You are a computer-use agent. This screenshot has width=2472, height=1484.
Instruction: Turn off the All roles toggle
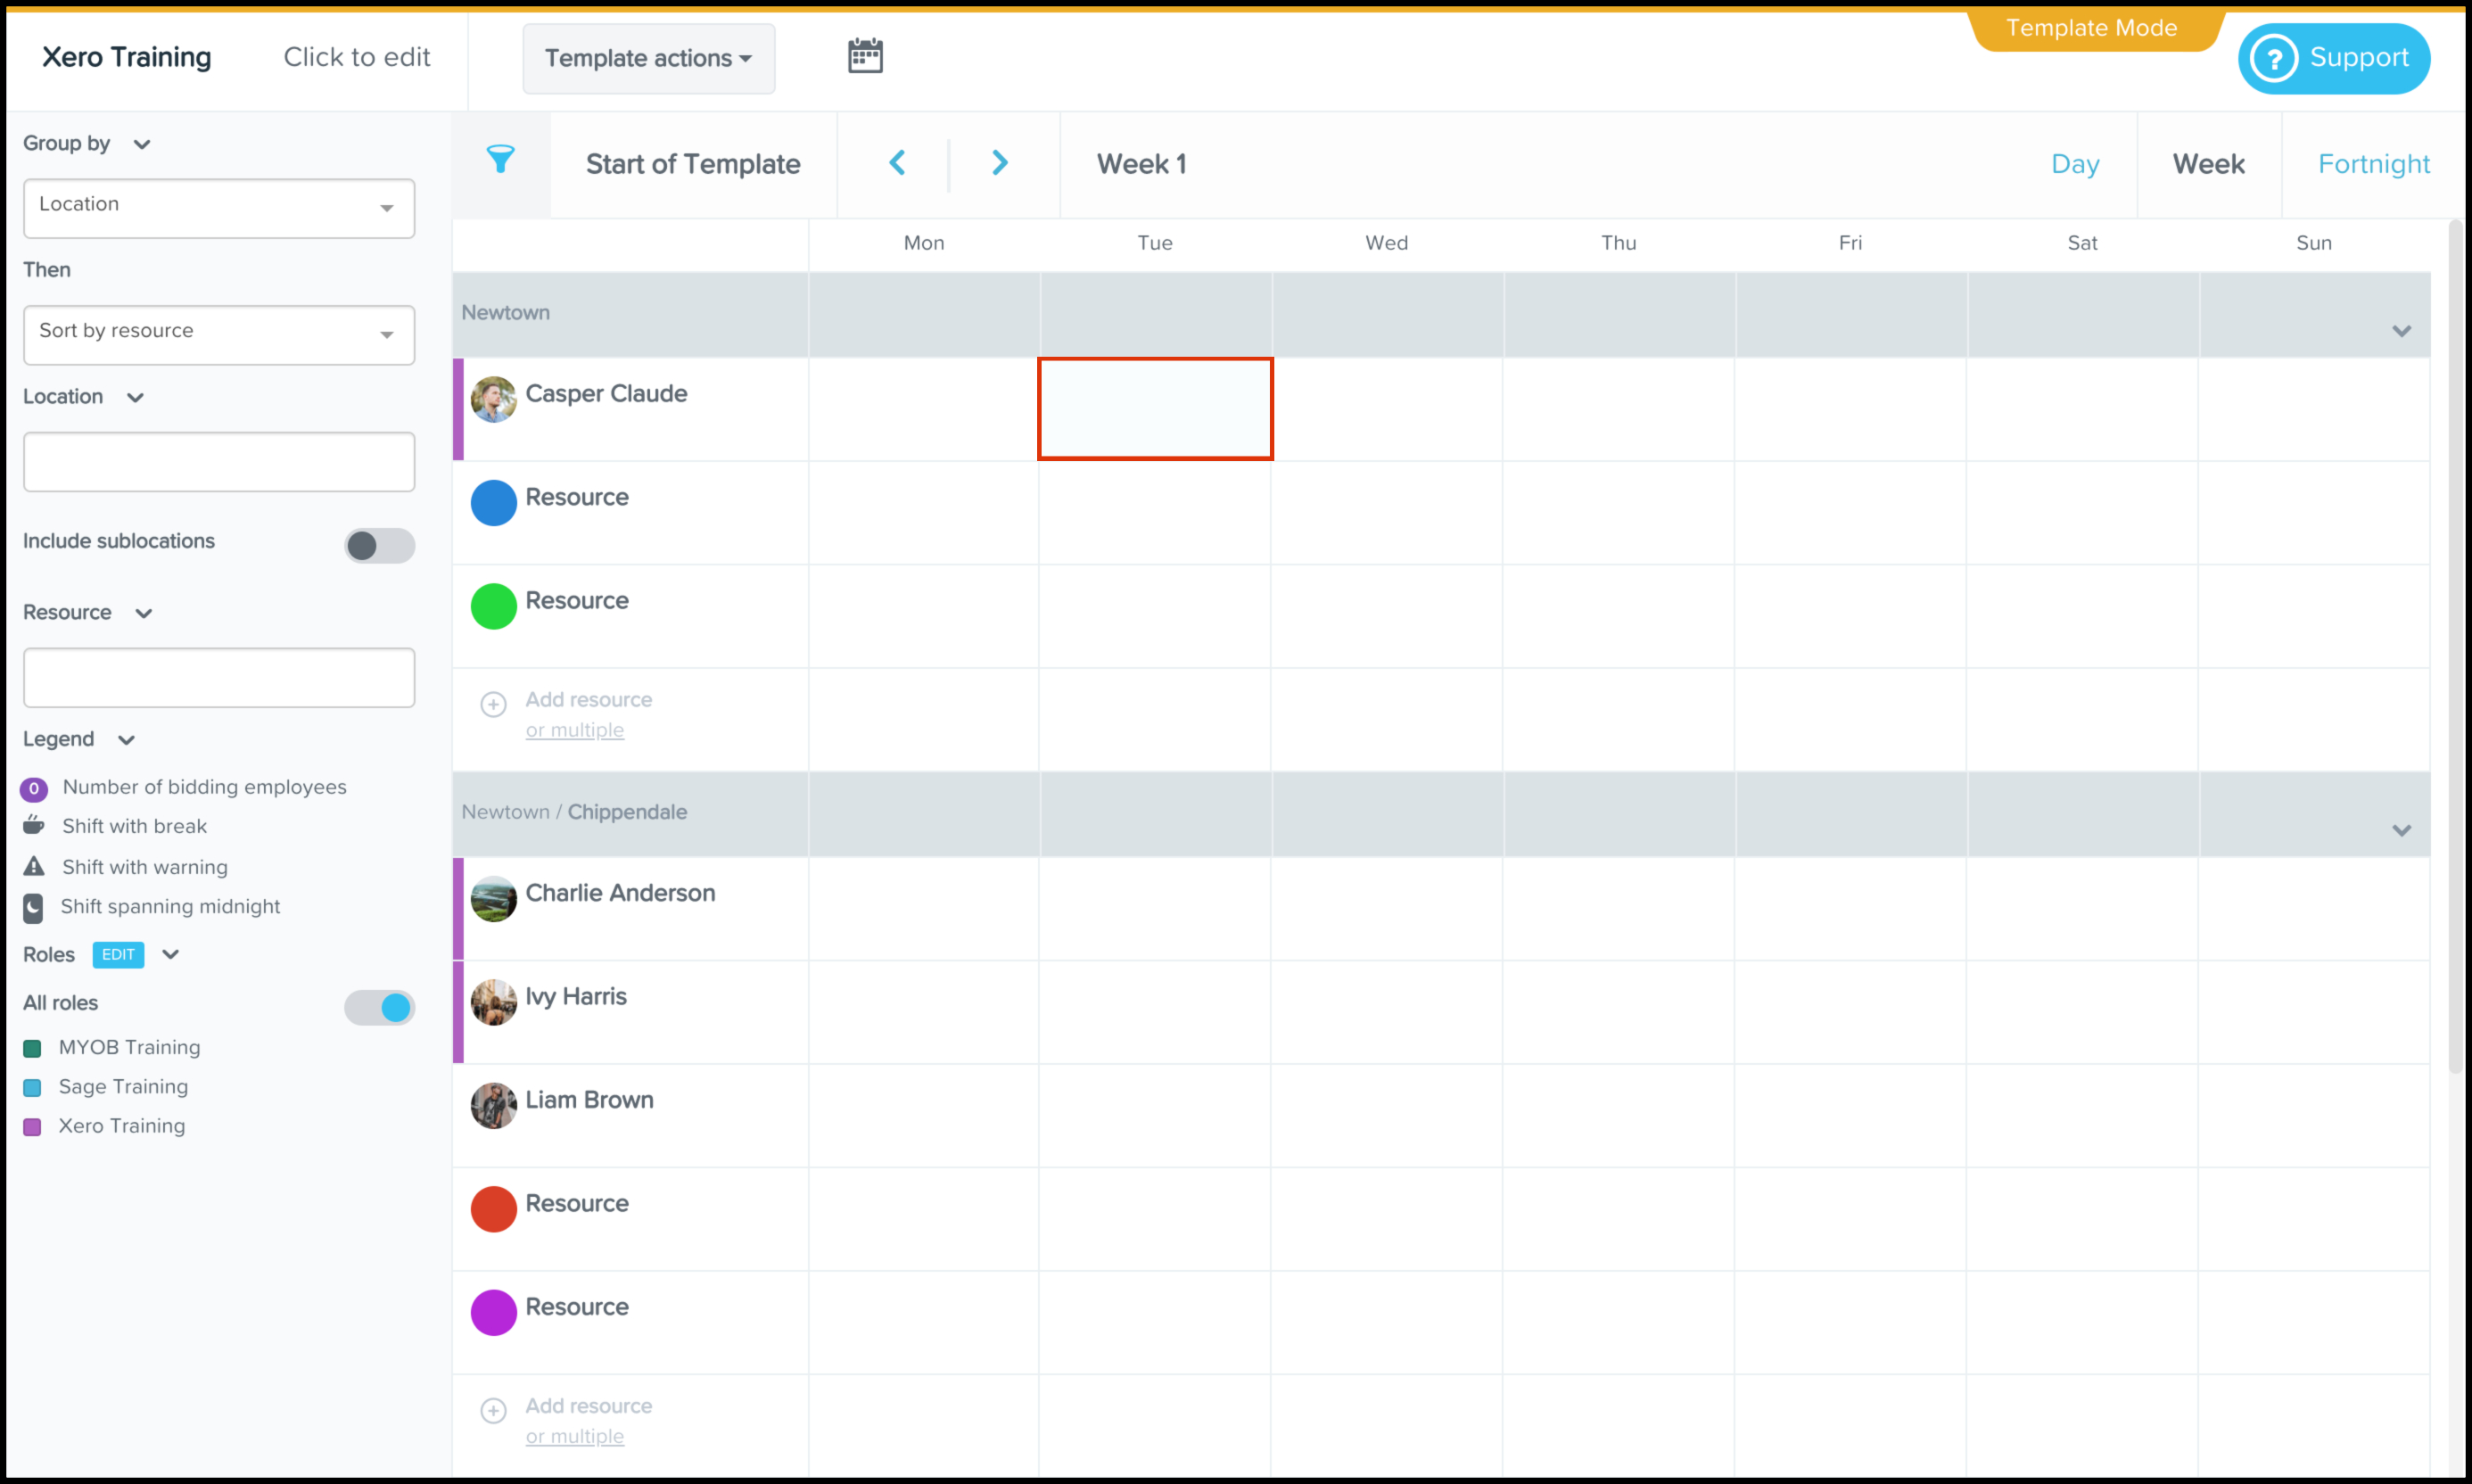click(x=379, y=1007)
